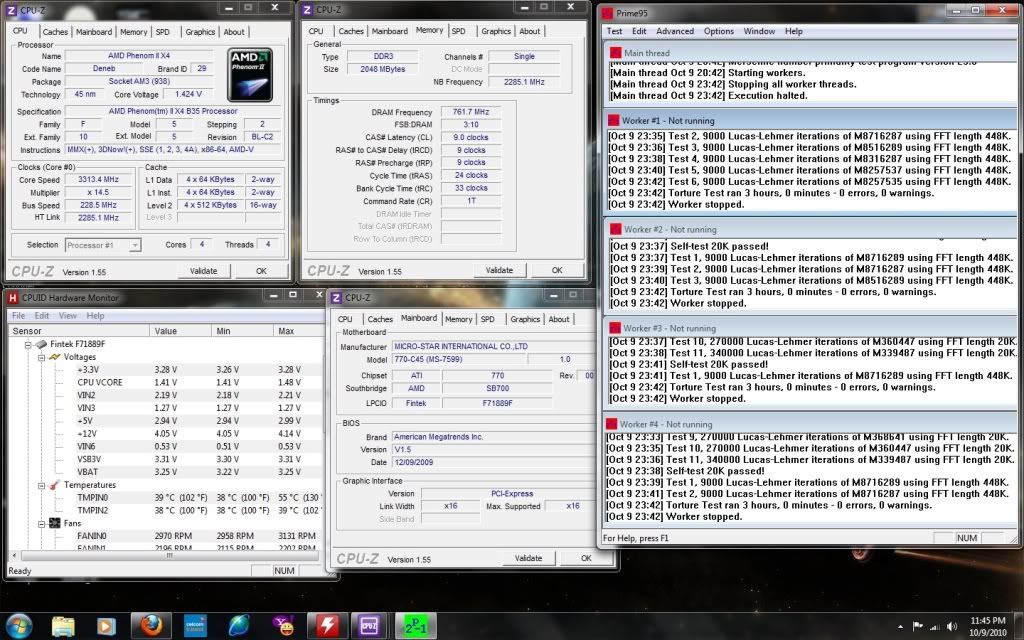1024x640 pixels.
Task: Open the View menu in Hardware Monitor
Action: (68, 316)
